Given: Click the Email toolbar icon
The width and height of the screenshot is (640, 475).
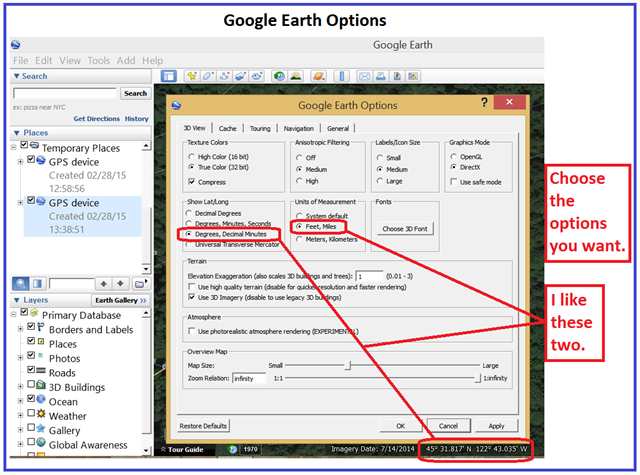Looking at the screenshot, I should tap(363, 76).
